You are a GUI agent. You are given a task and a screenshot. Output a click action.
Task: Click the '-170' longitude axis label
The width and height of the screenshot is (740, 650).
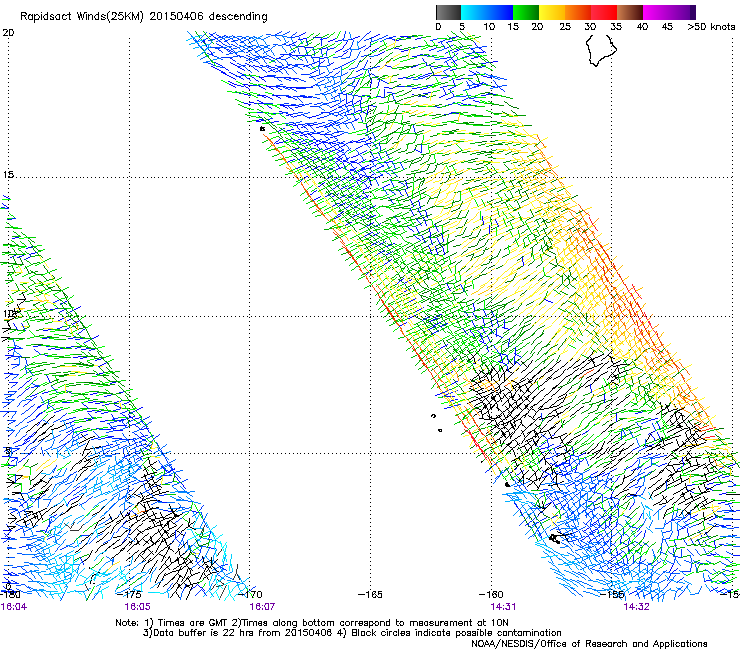(x=249, y=594)
